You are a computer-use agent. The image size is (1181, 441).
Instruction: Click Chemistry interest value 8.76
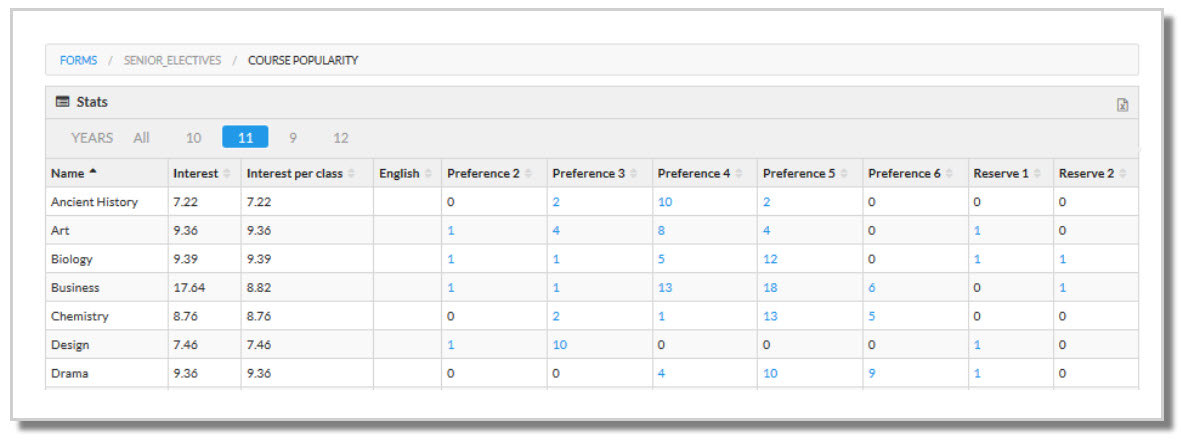tap(185, 316)
